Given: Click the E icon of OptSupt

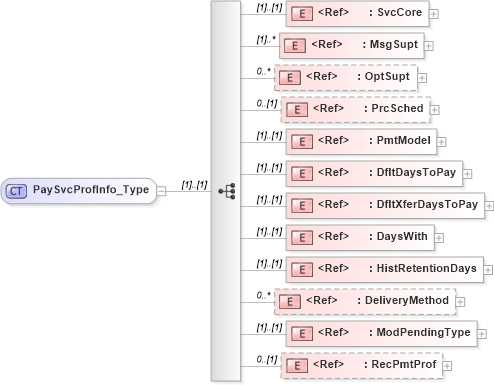Looking at the screenshot, I should coord(290,78).
